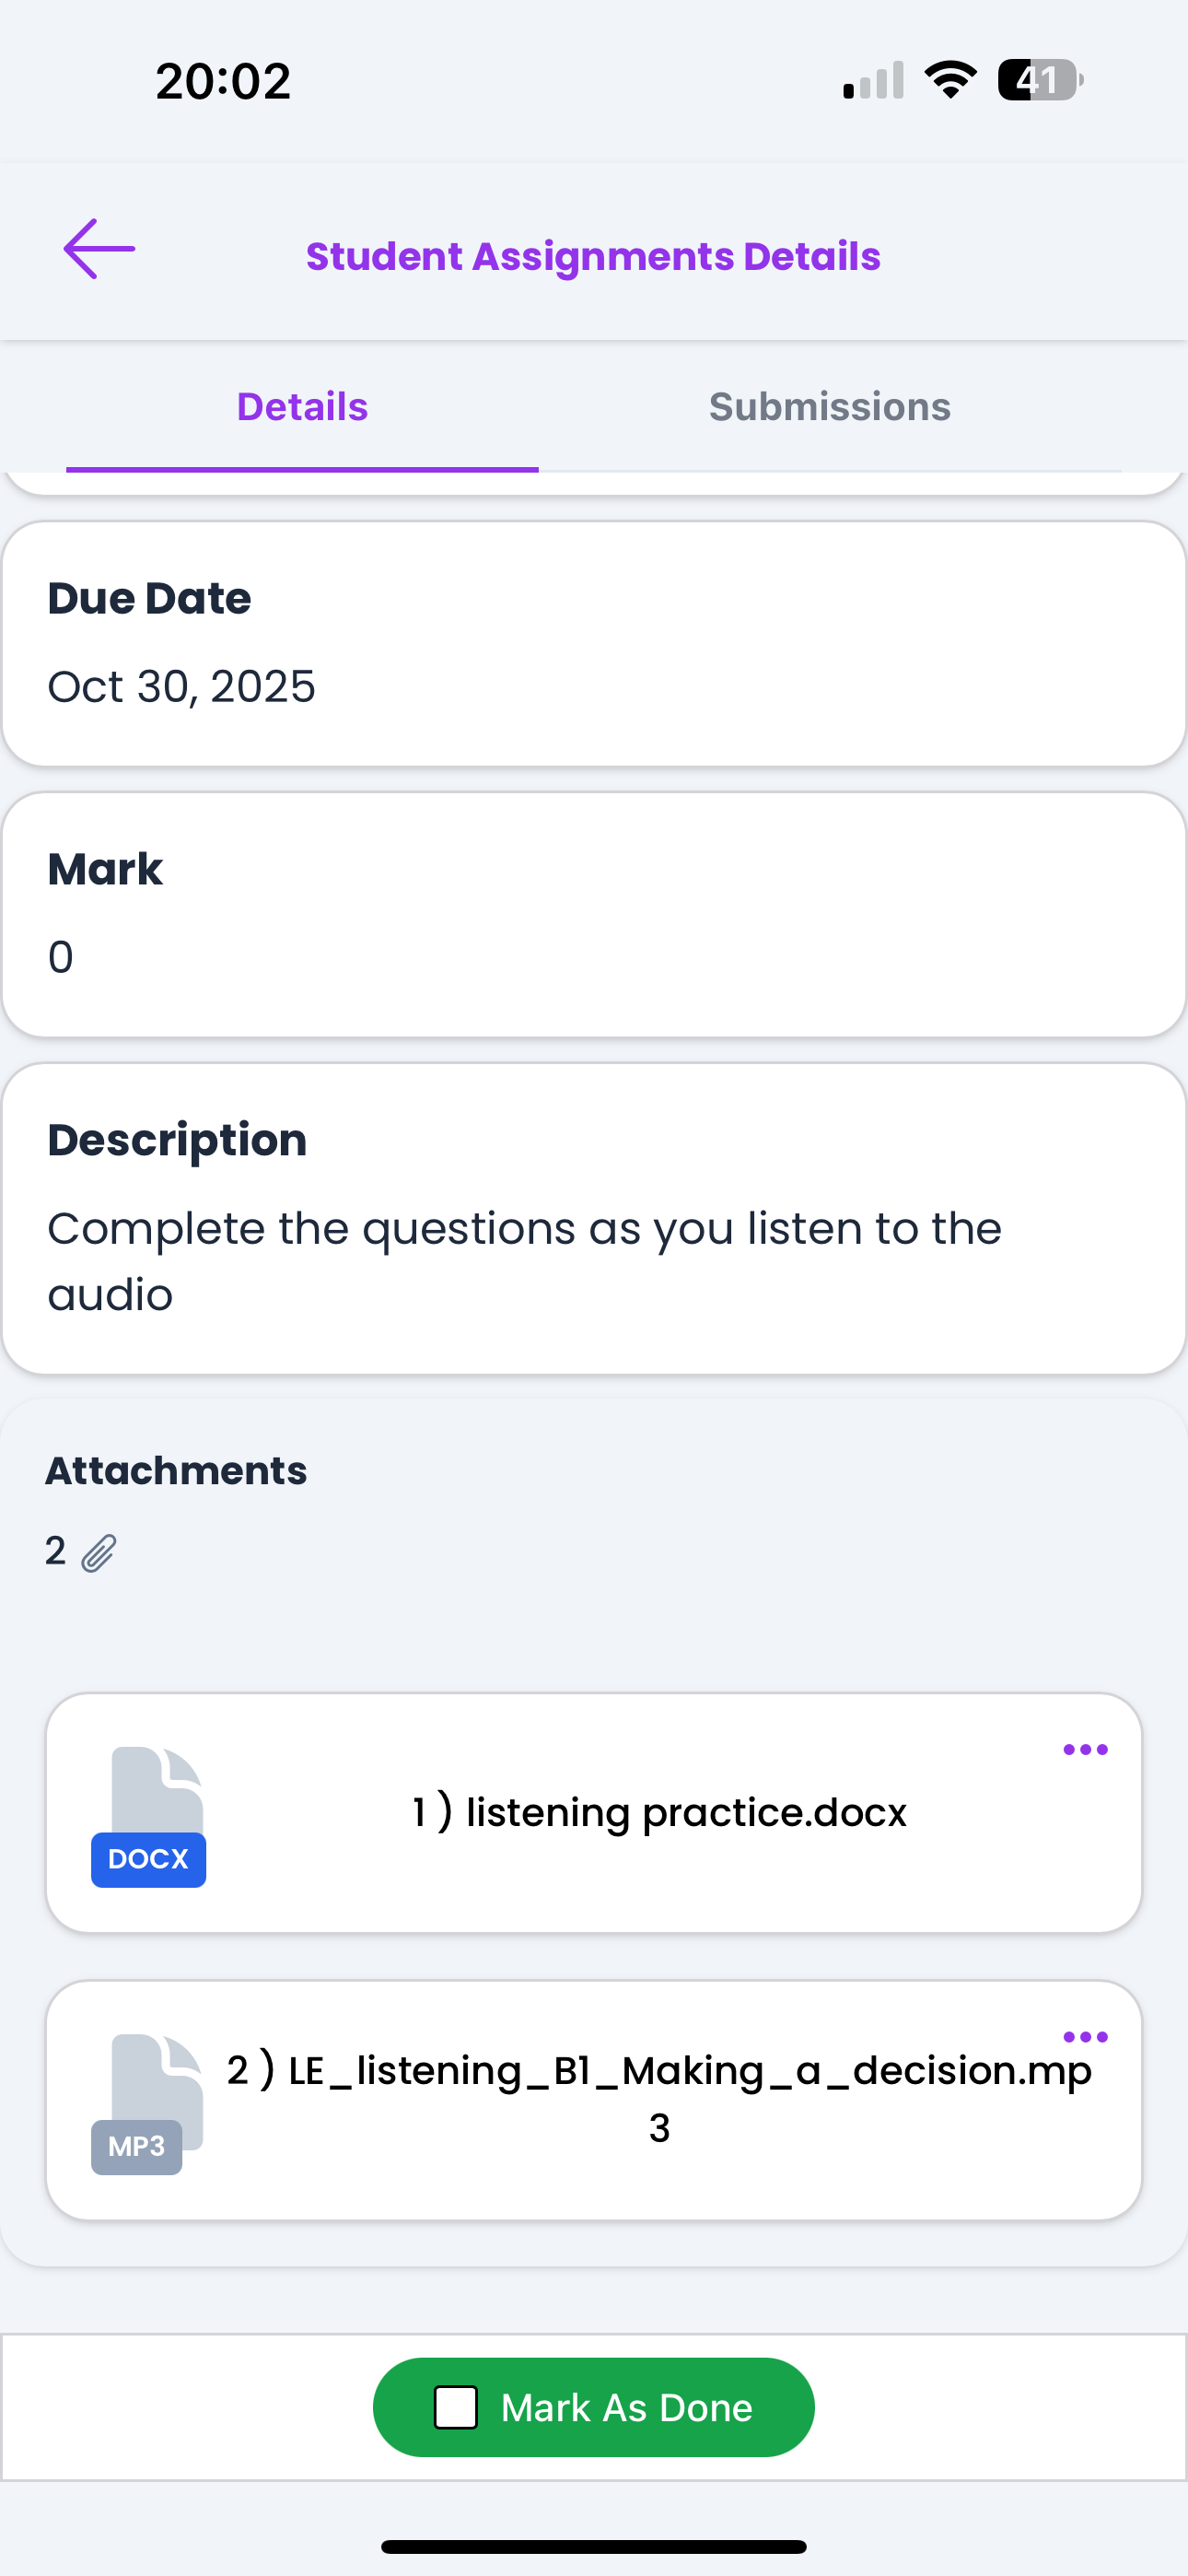Open options menu for the MP3 attachment
The height and width of the screenshot is (2576, 1188).
[x=1085, y=2037]
